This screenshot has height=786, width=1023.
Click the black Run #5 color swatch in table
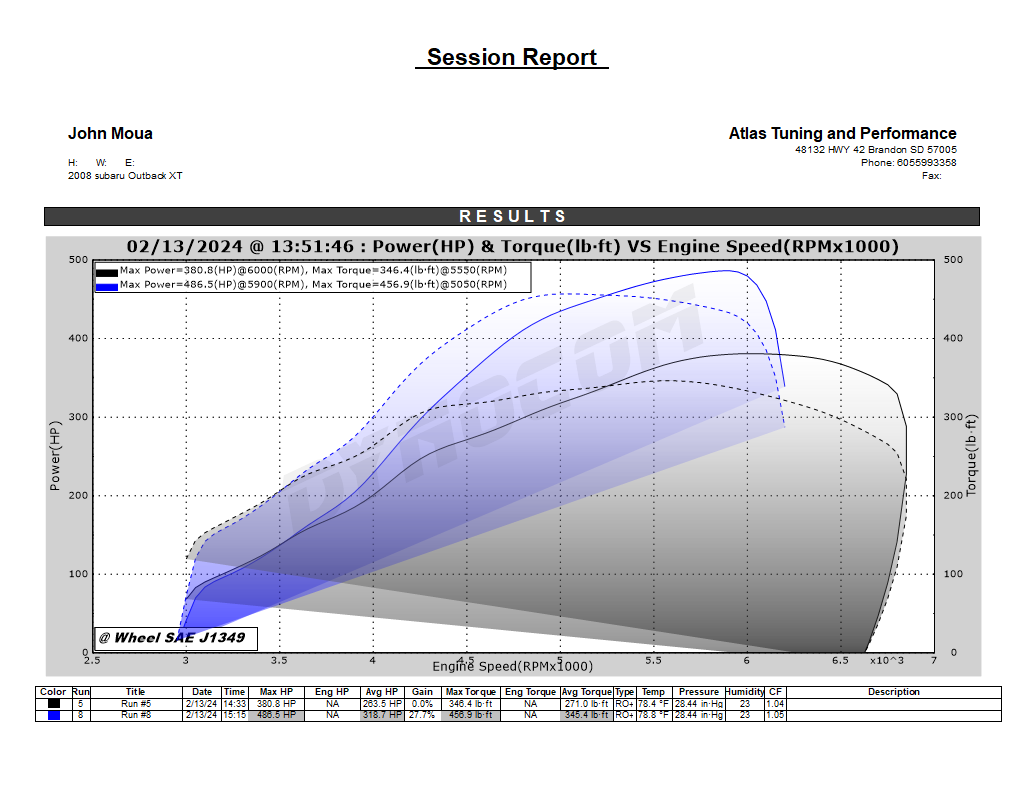pos(52,703)
